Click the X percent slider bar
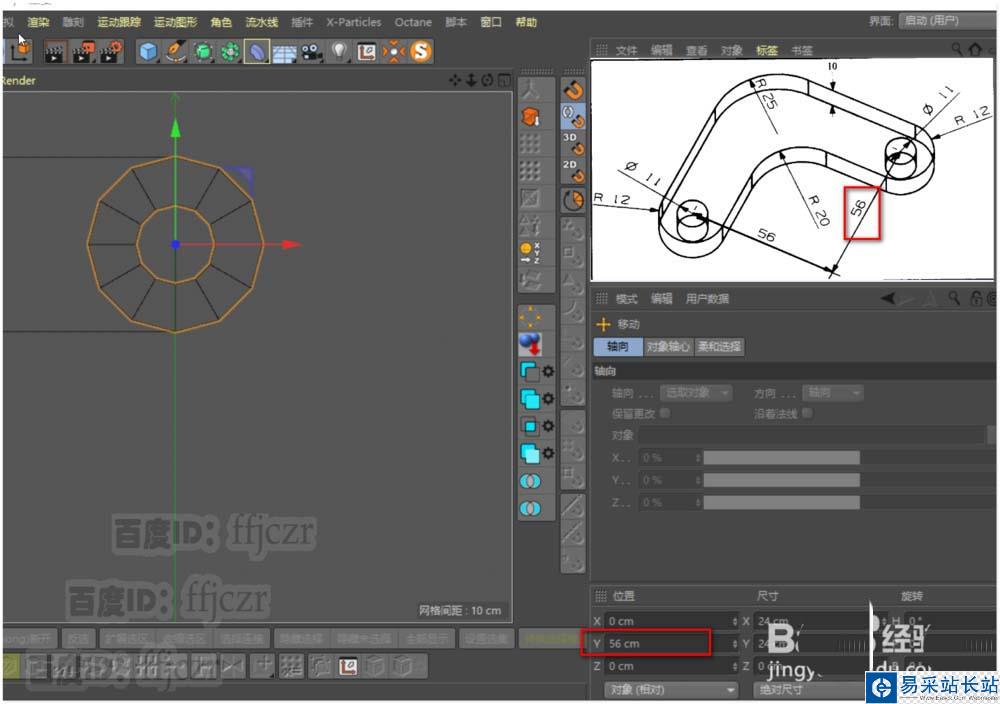Viewport: 1000px width, 704px height. pos(781,458)
